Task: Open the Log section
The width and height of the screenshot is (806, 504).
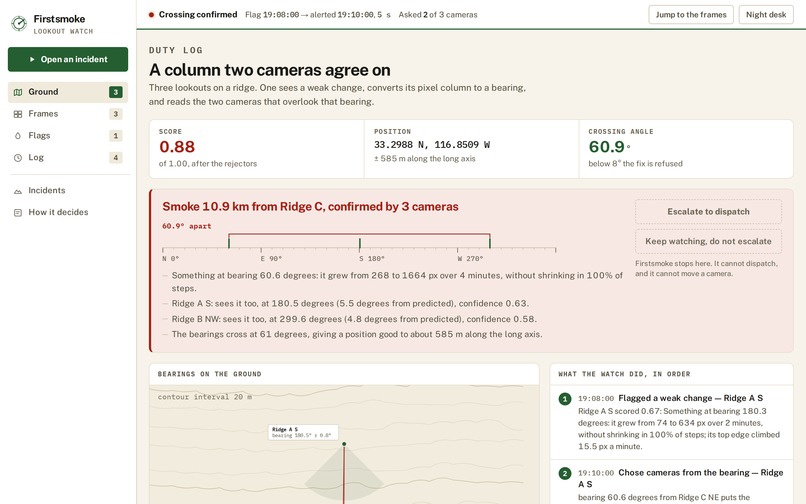Action: coord(68,158)
